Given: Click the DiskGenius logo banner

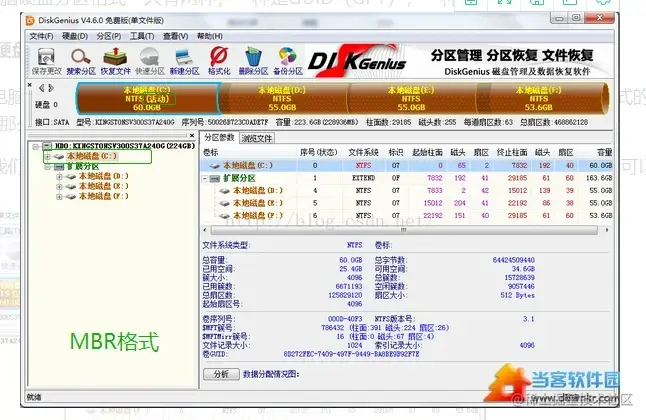Looking at the screenshot, I should click(x=357, y=62).
